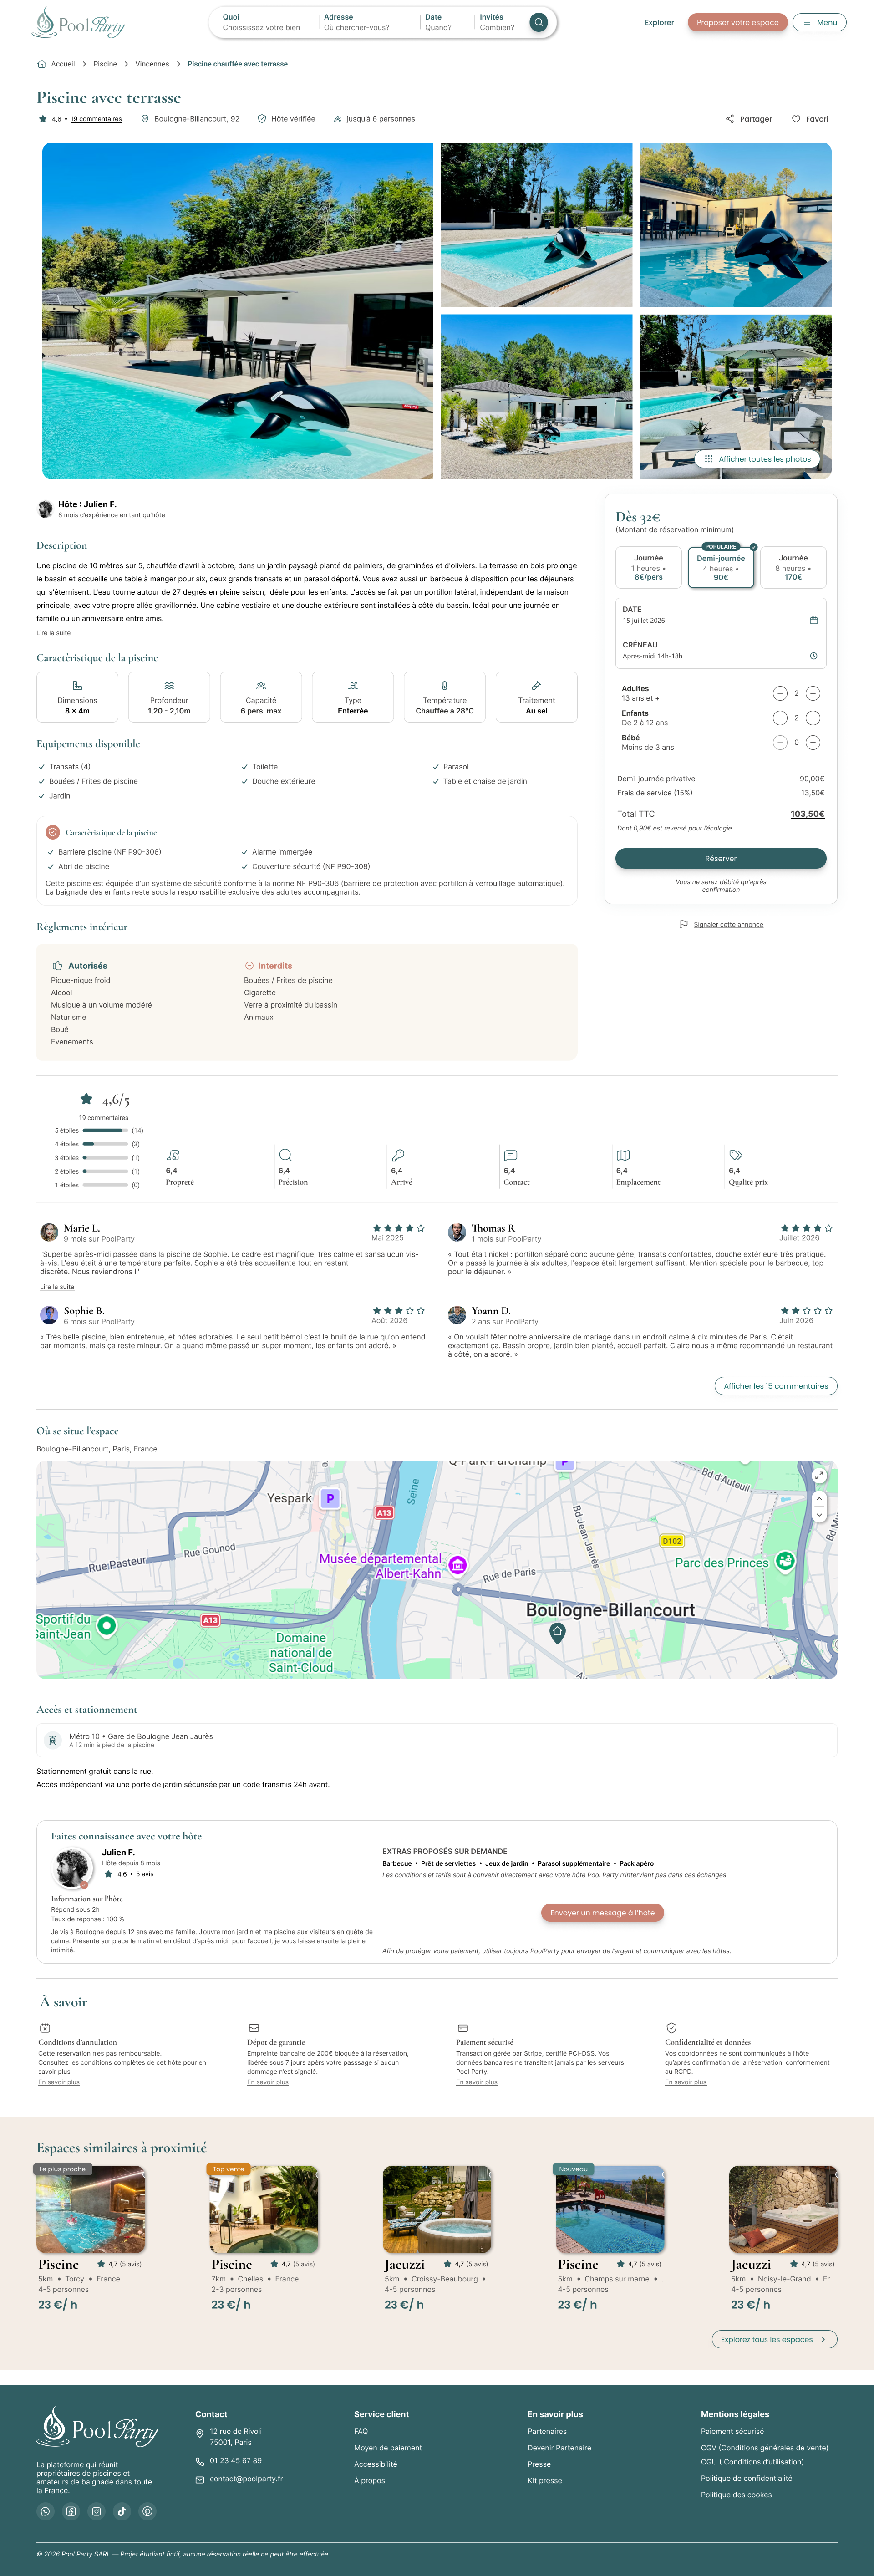
Task: Select the Journée 8 heures 170€ option
Action: click(x=793, y=567)
